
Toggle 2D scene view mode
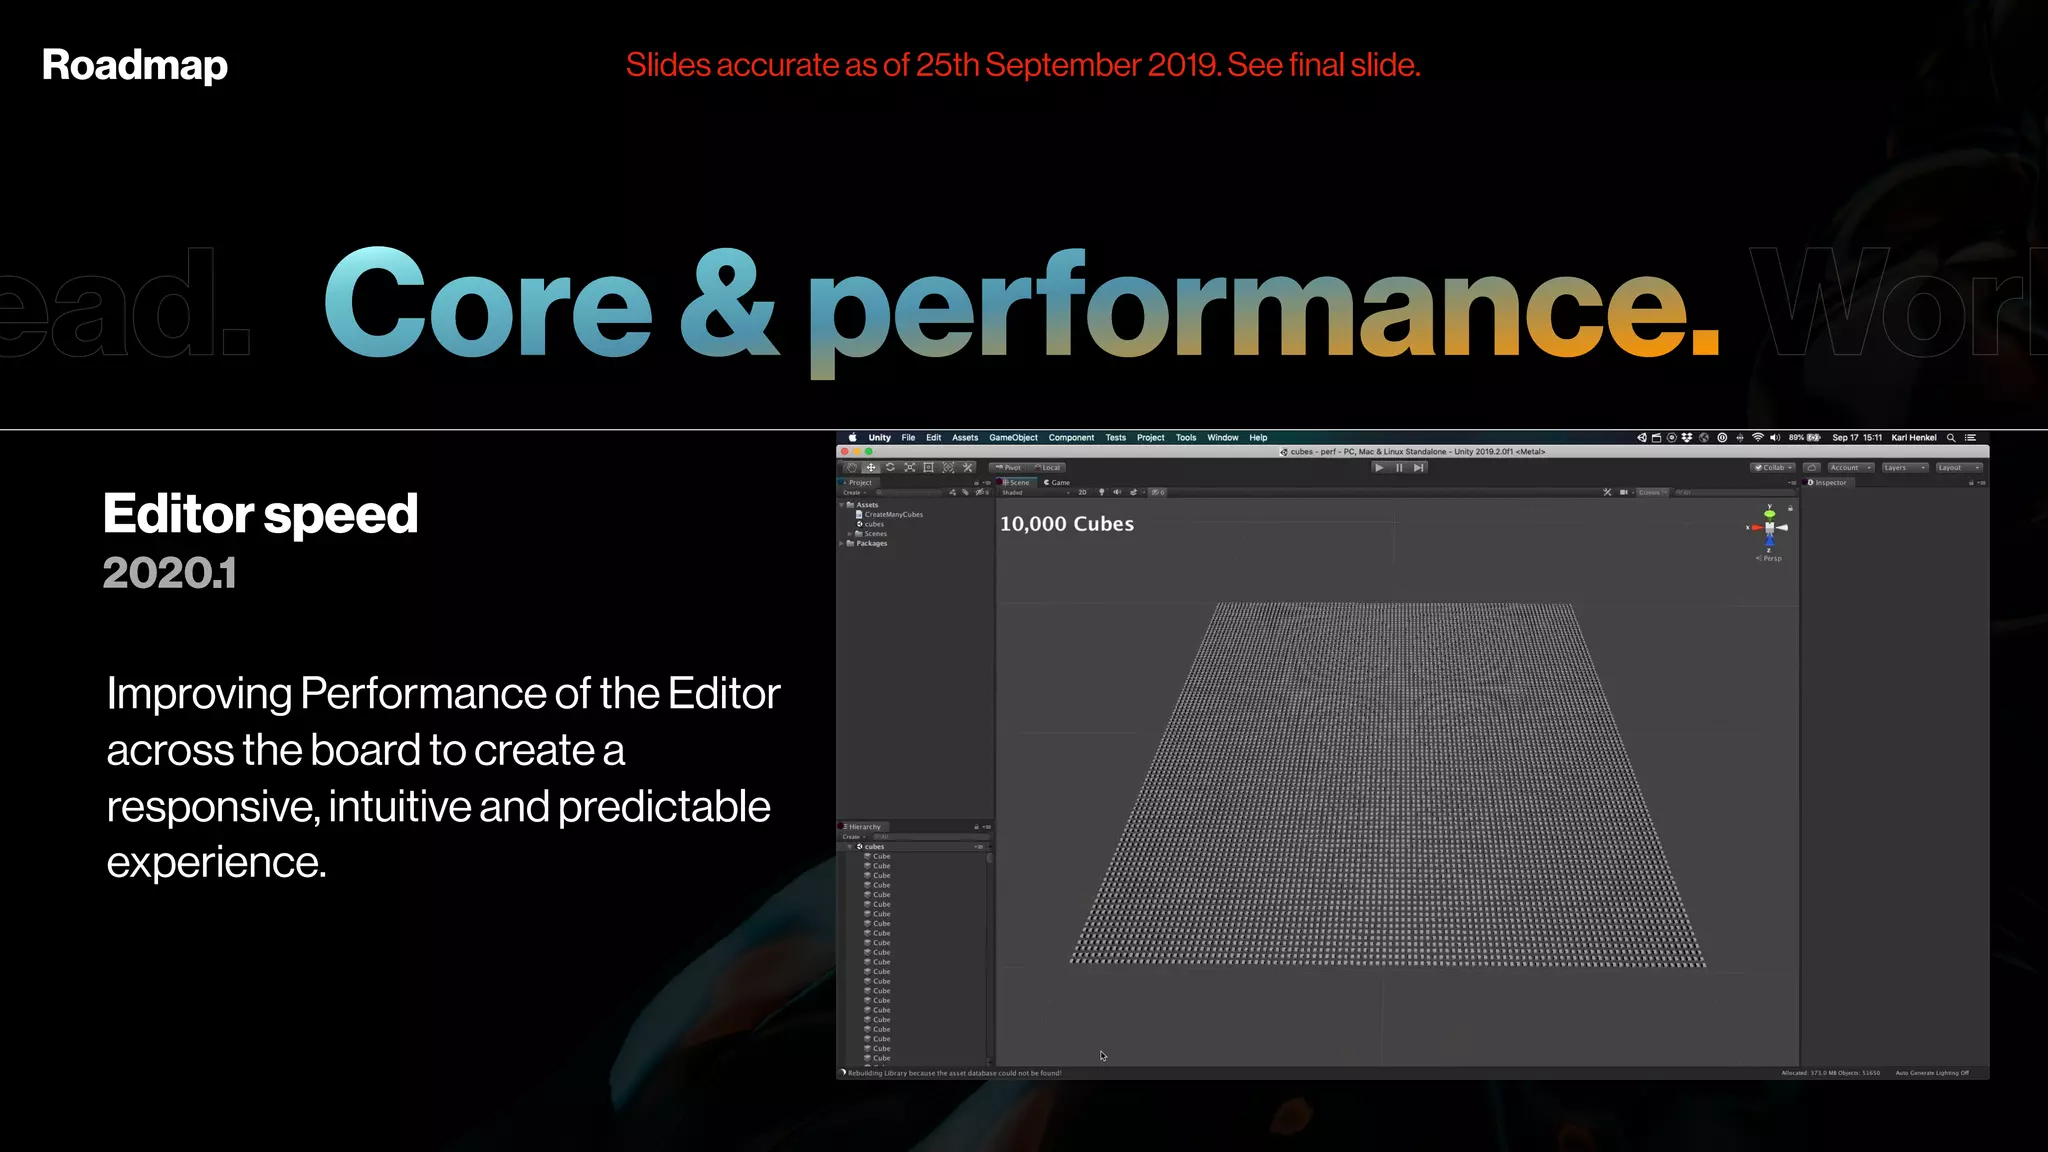(x=1082, y=492)
